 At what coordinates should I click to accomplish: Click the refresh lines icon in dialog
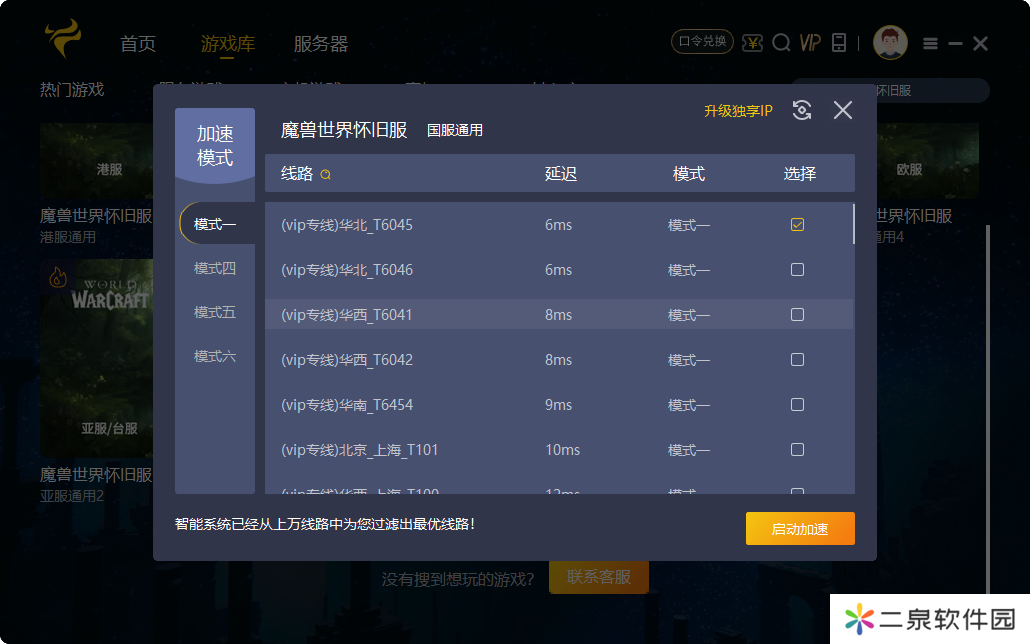coord(802,110)
